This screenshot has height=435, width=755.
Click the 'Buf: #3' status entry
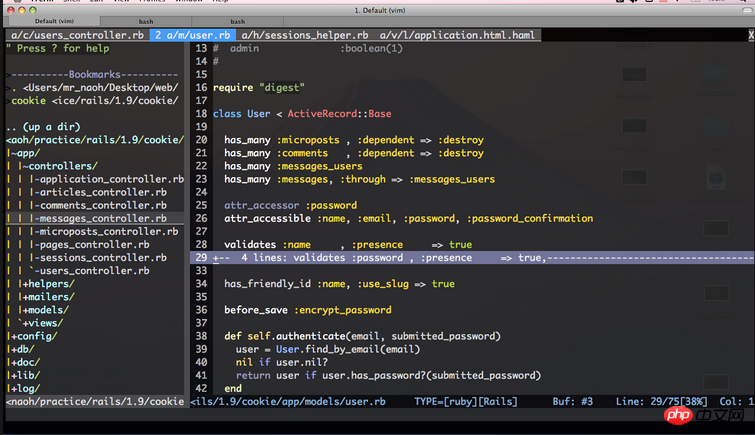(x=573, y=402)
